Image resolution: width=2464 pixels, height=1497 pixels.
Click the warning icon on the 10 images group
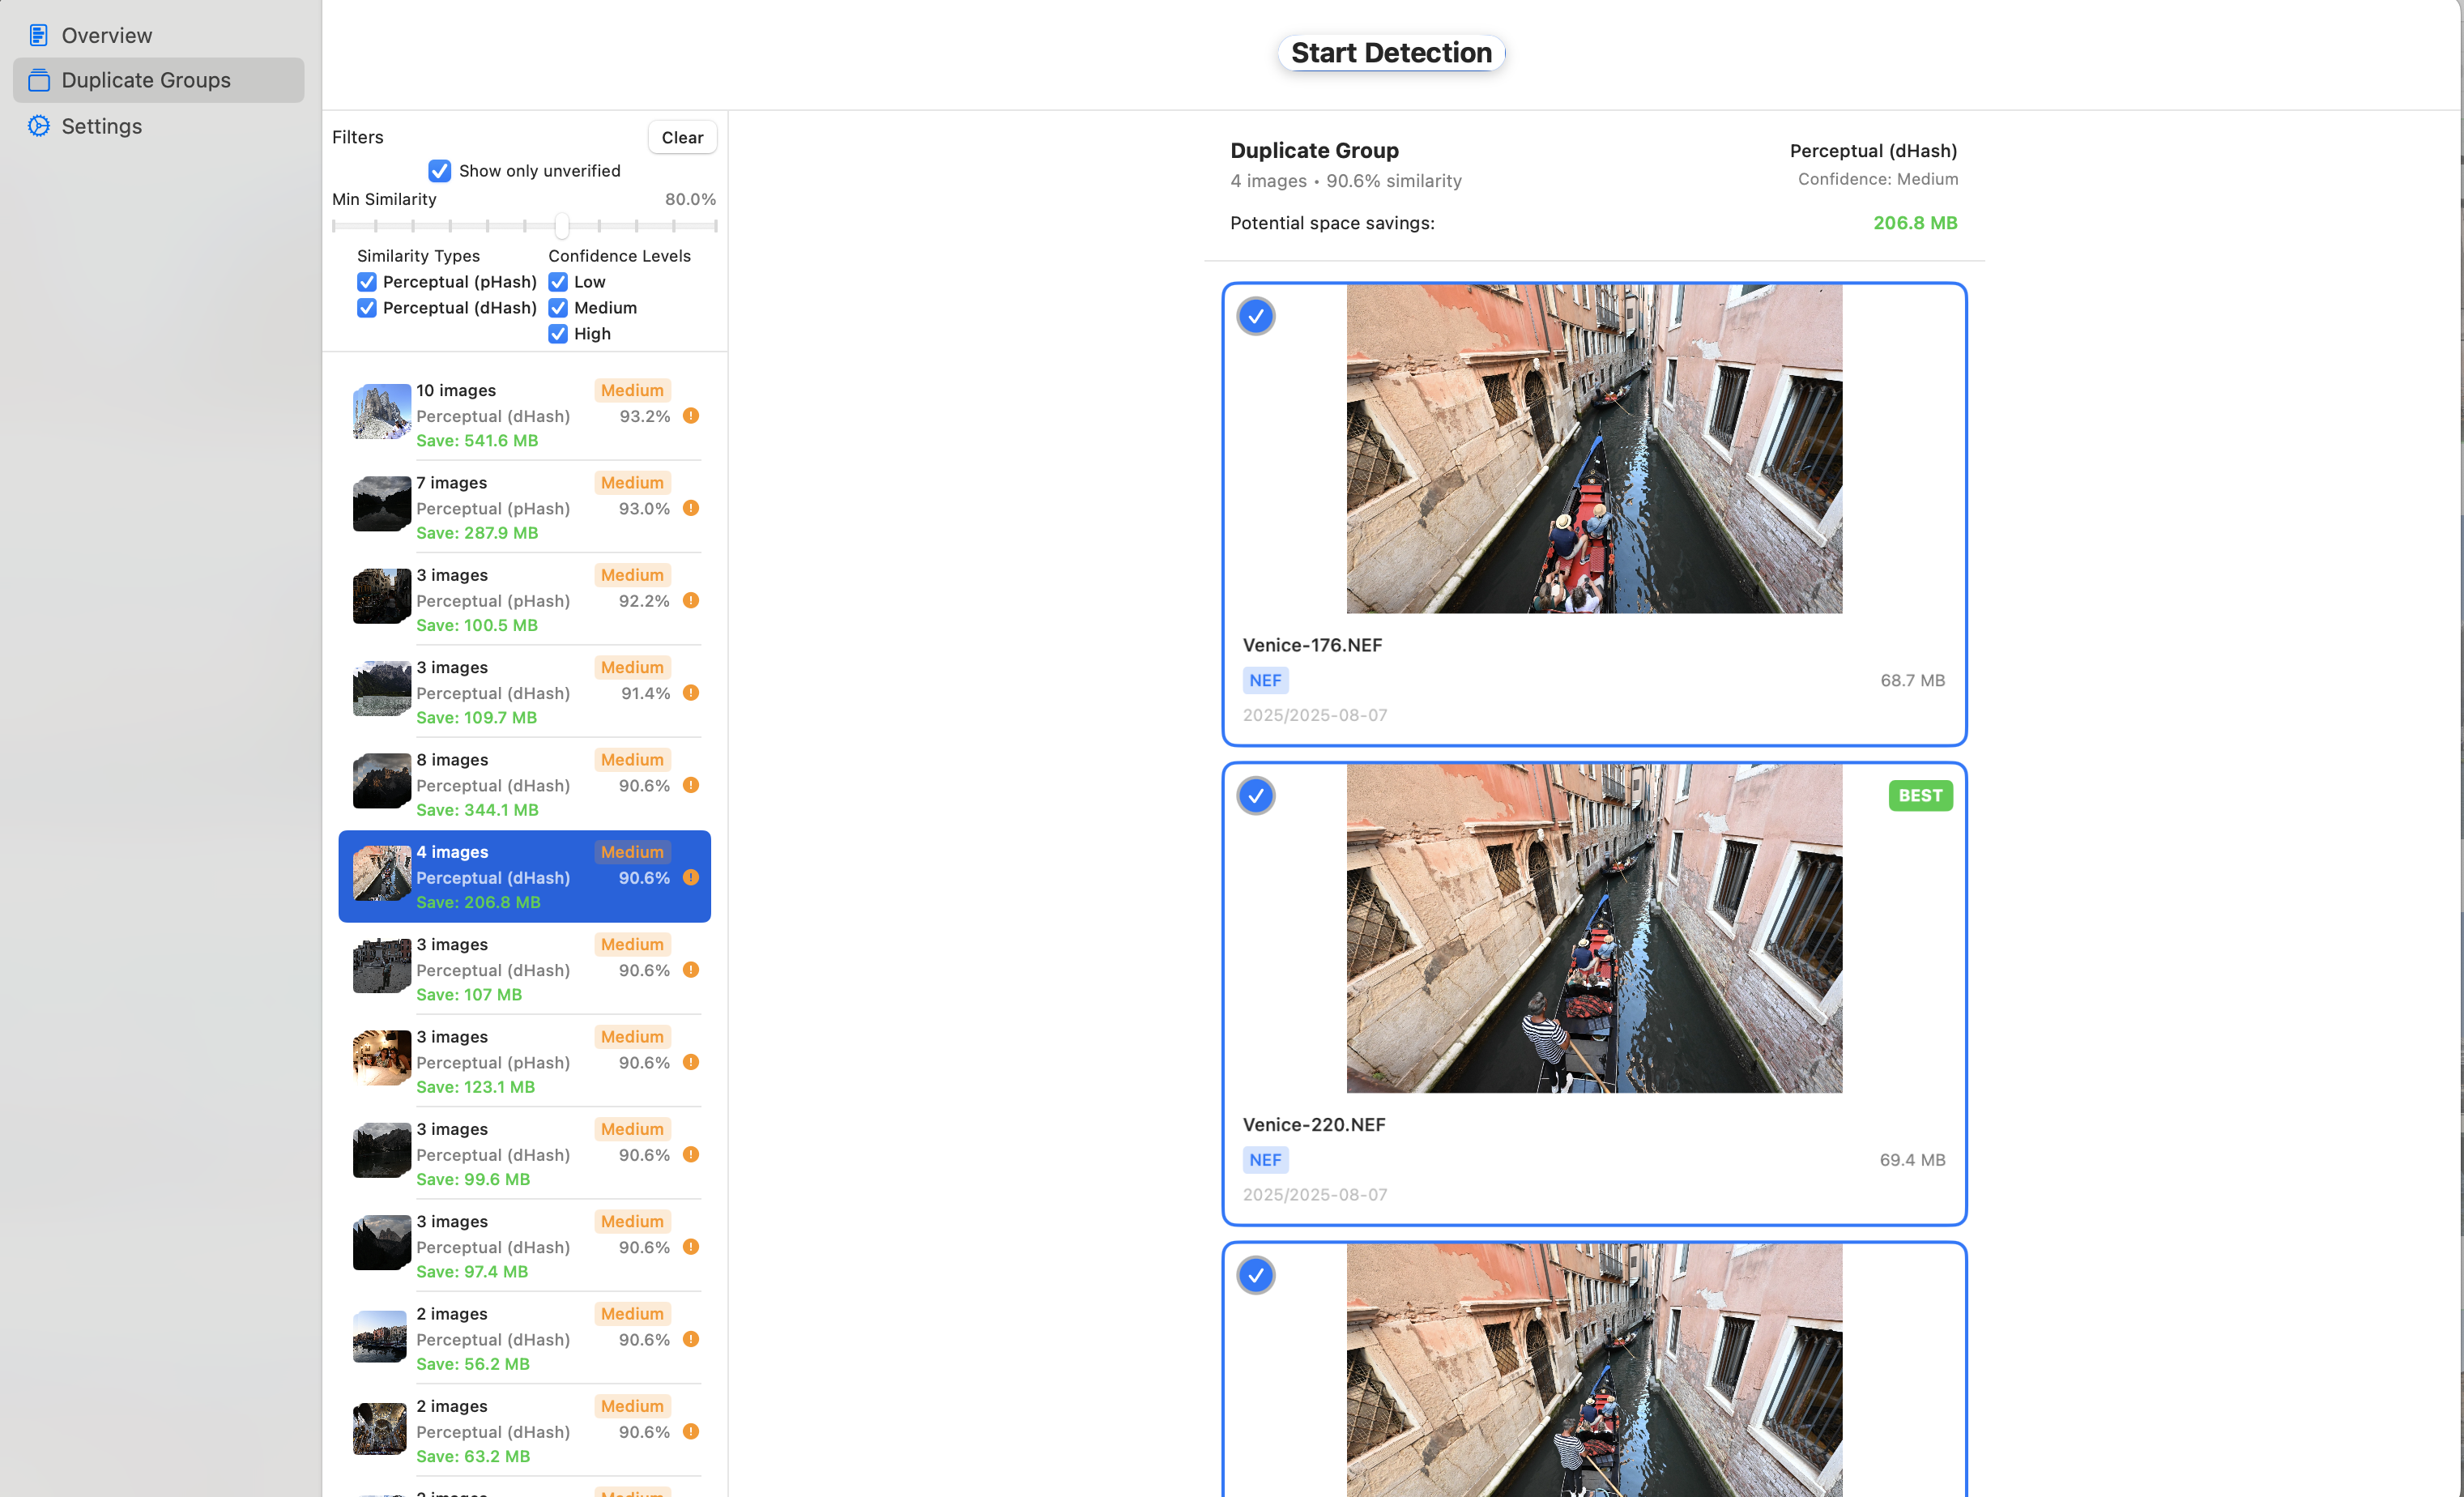click(691, 415)
